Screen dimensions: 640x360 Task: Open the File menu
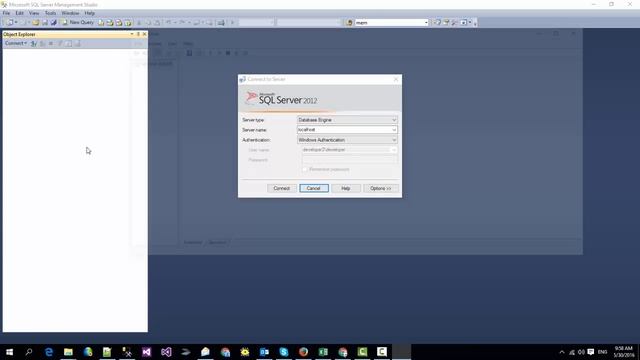pyautogui.click(x=7, y=13)
